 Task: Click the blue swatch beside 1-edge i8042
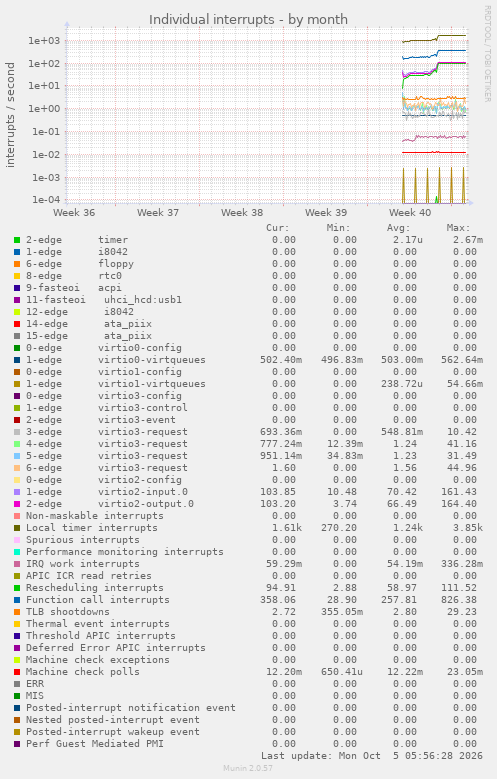coord(17,252)
